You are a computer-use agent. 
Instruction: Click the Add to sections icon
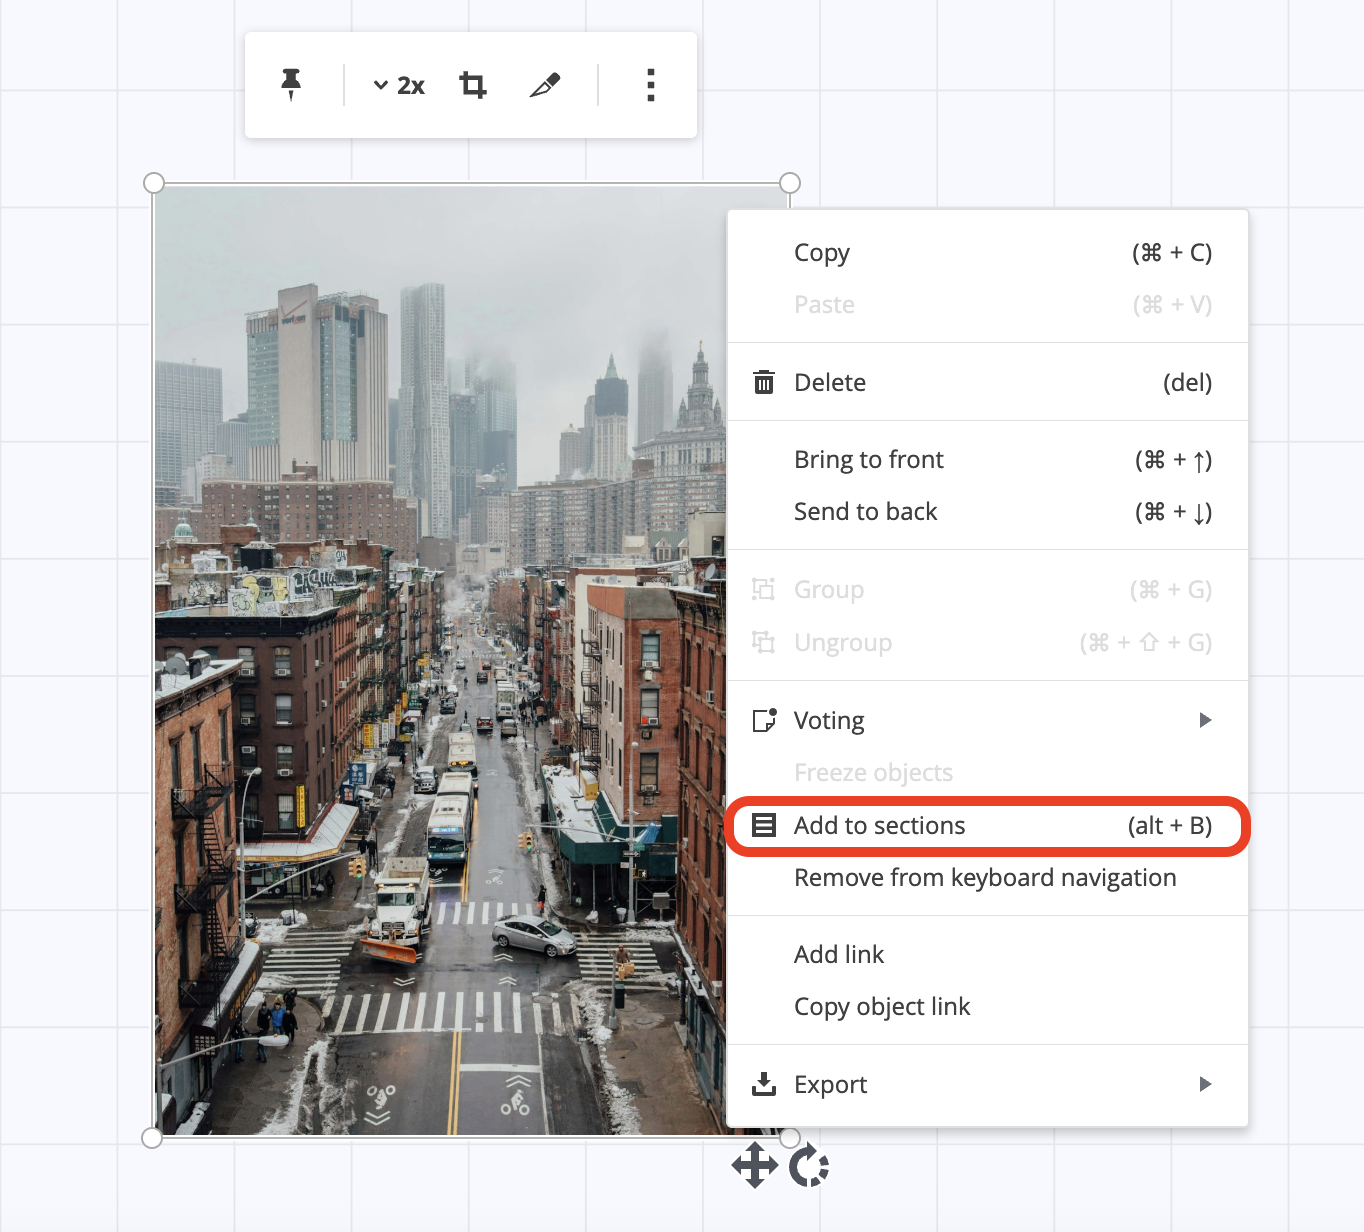tap(764, 825)
